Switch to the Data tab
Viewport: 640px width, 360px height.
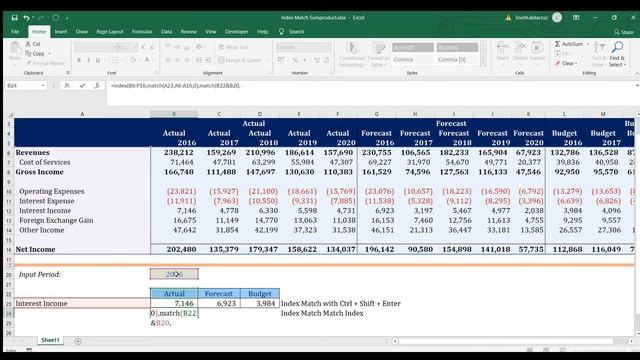167,31
